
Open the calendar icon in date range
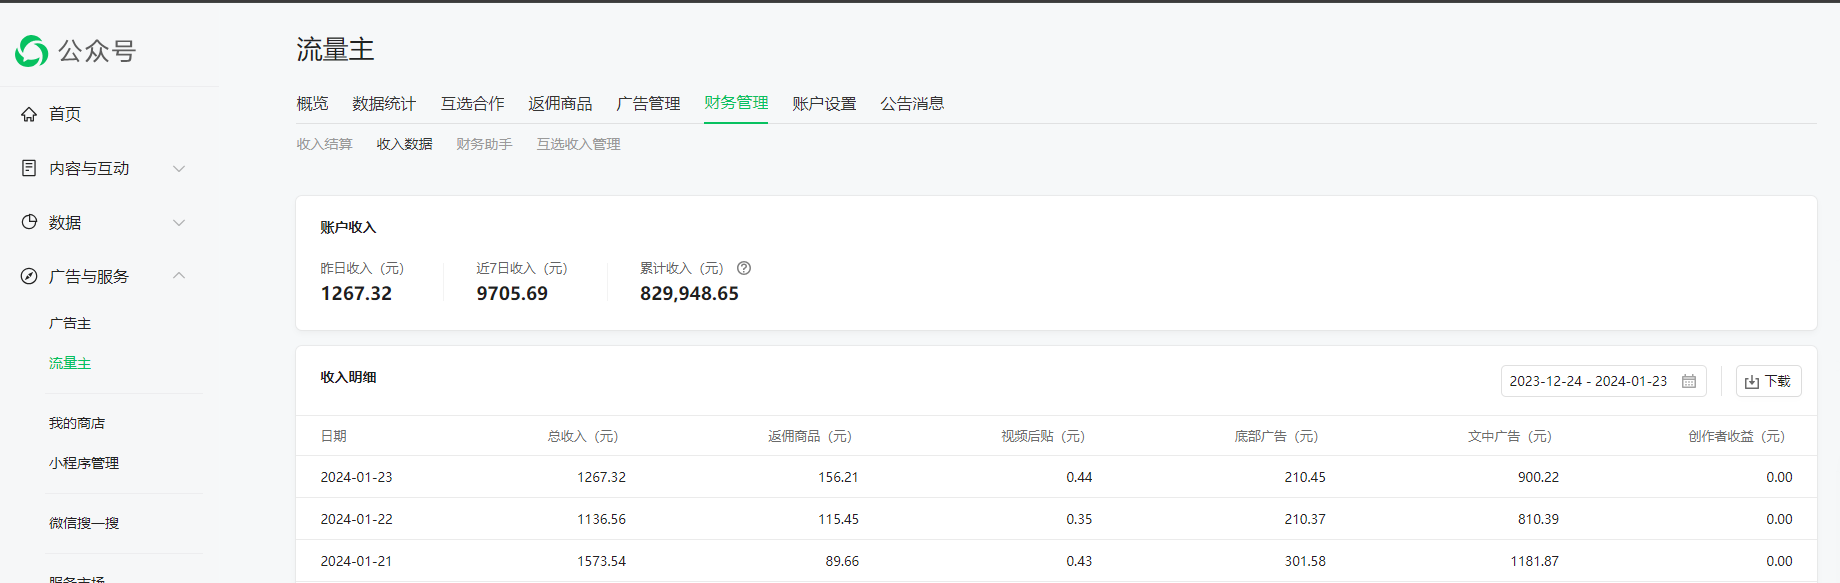point(1689,381)
